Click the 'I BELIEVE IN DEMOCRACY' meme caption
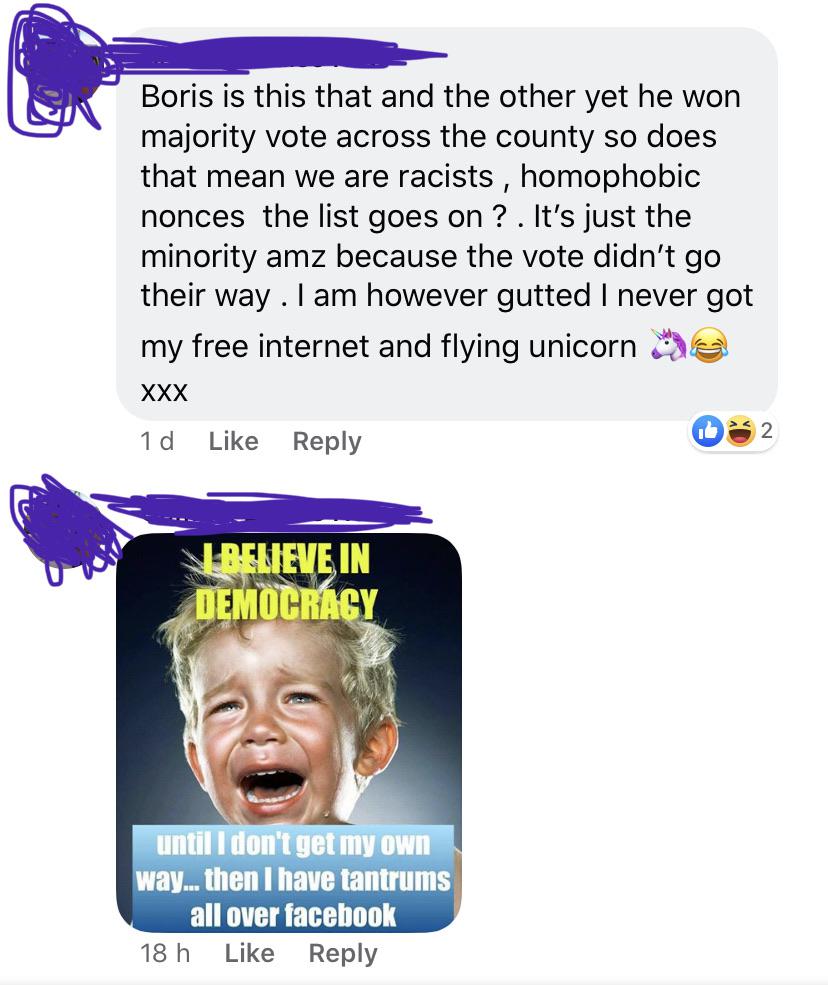Viewport: 828px width, 985px height. (286, 581)
